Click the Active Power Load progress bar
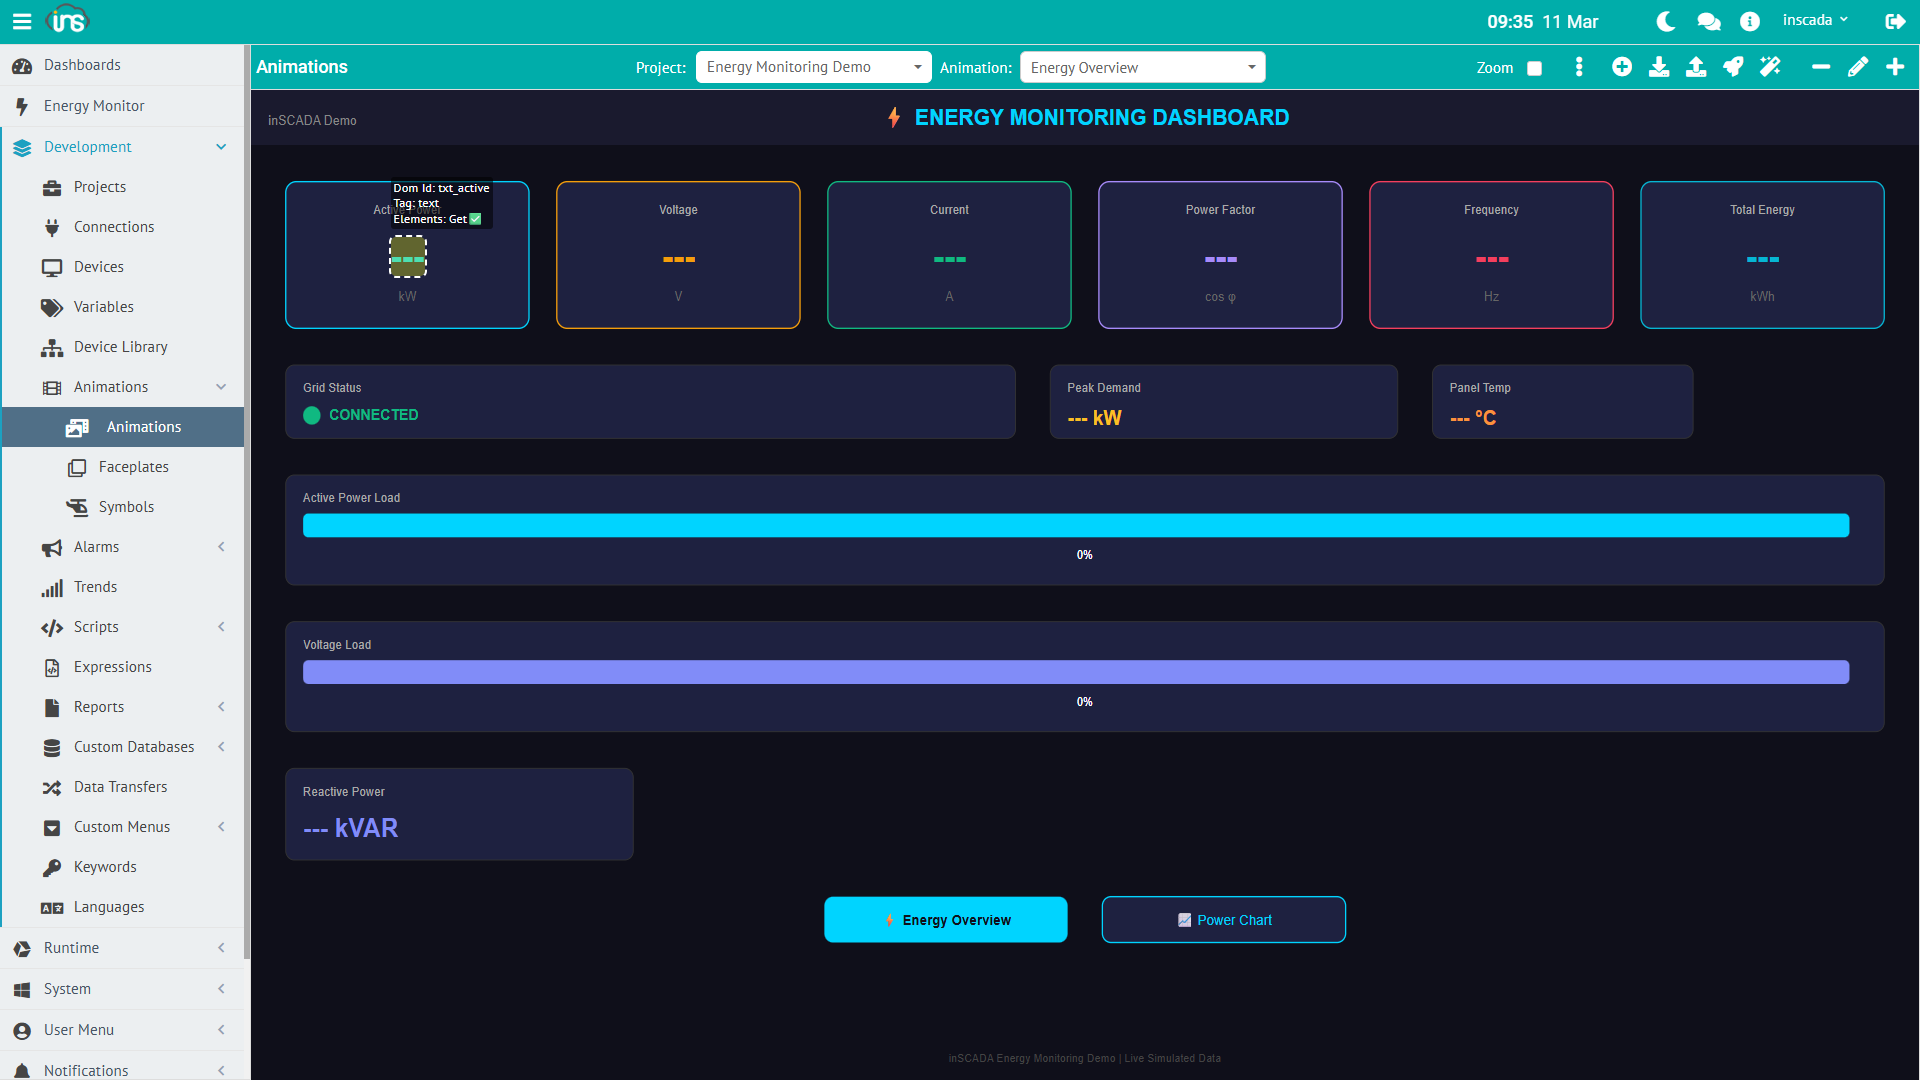The image size is (1920, 1080). pos(1076,525)
